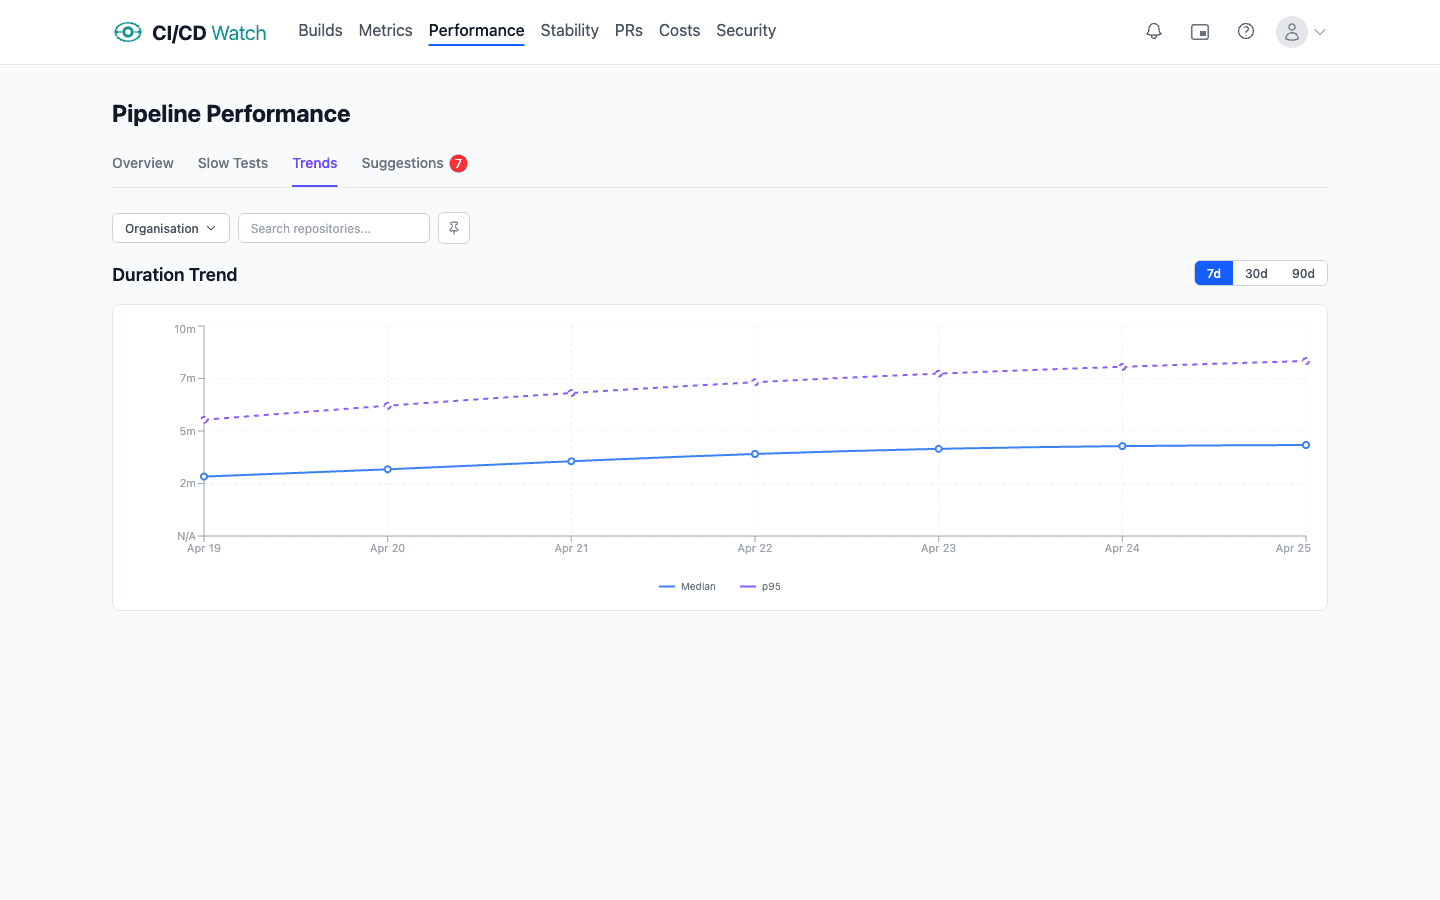Image resolution: width=1440 pixels, height=900 pixels.
Task: Open the notifications bell
Action: click(1153, 31)
